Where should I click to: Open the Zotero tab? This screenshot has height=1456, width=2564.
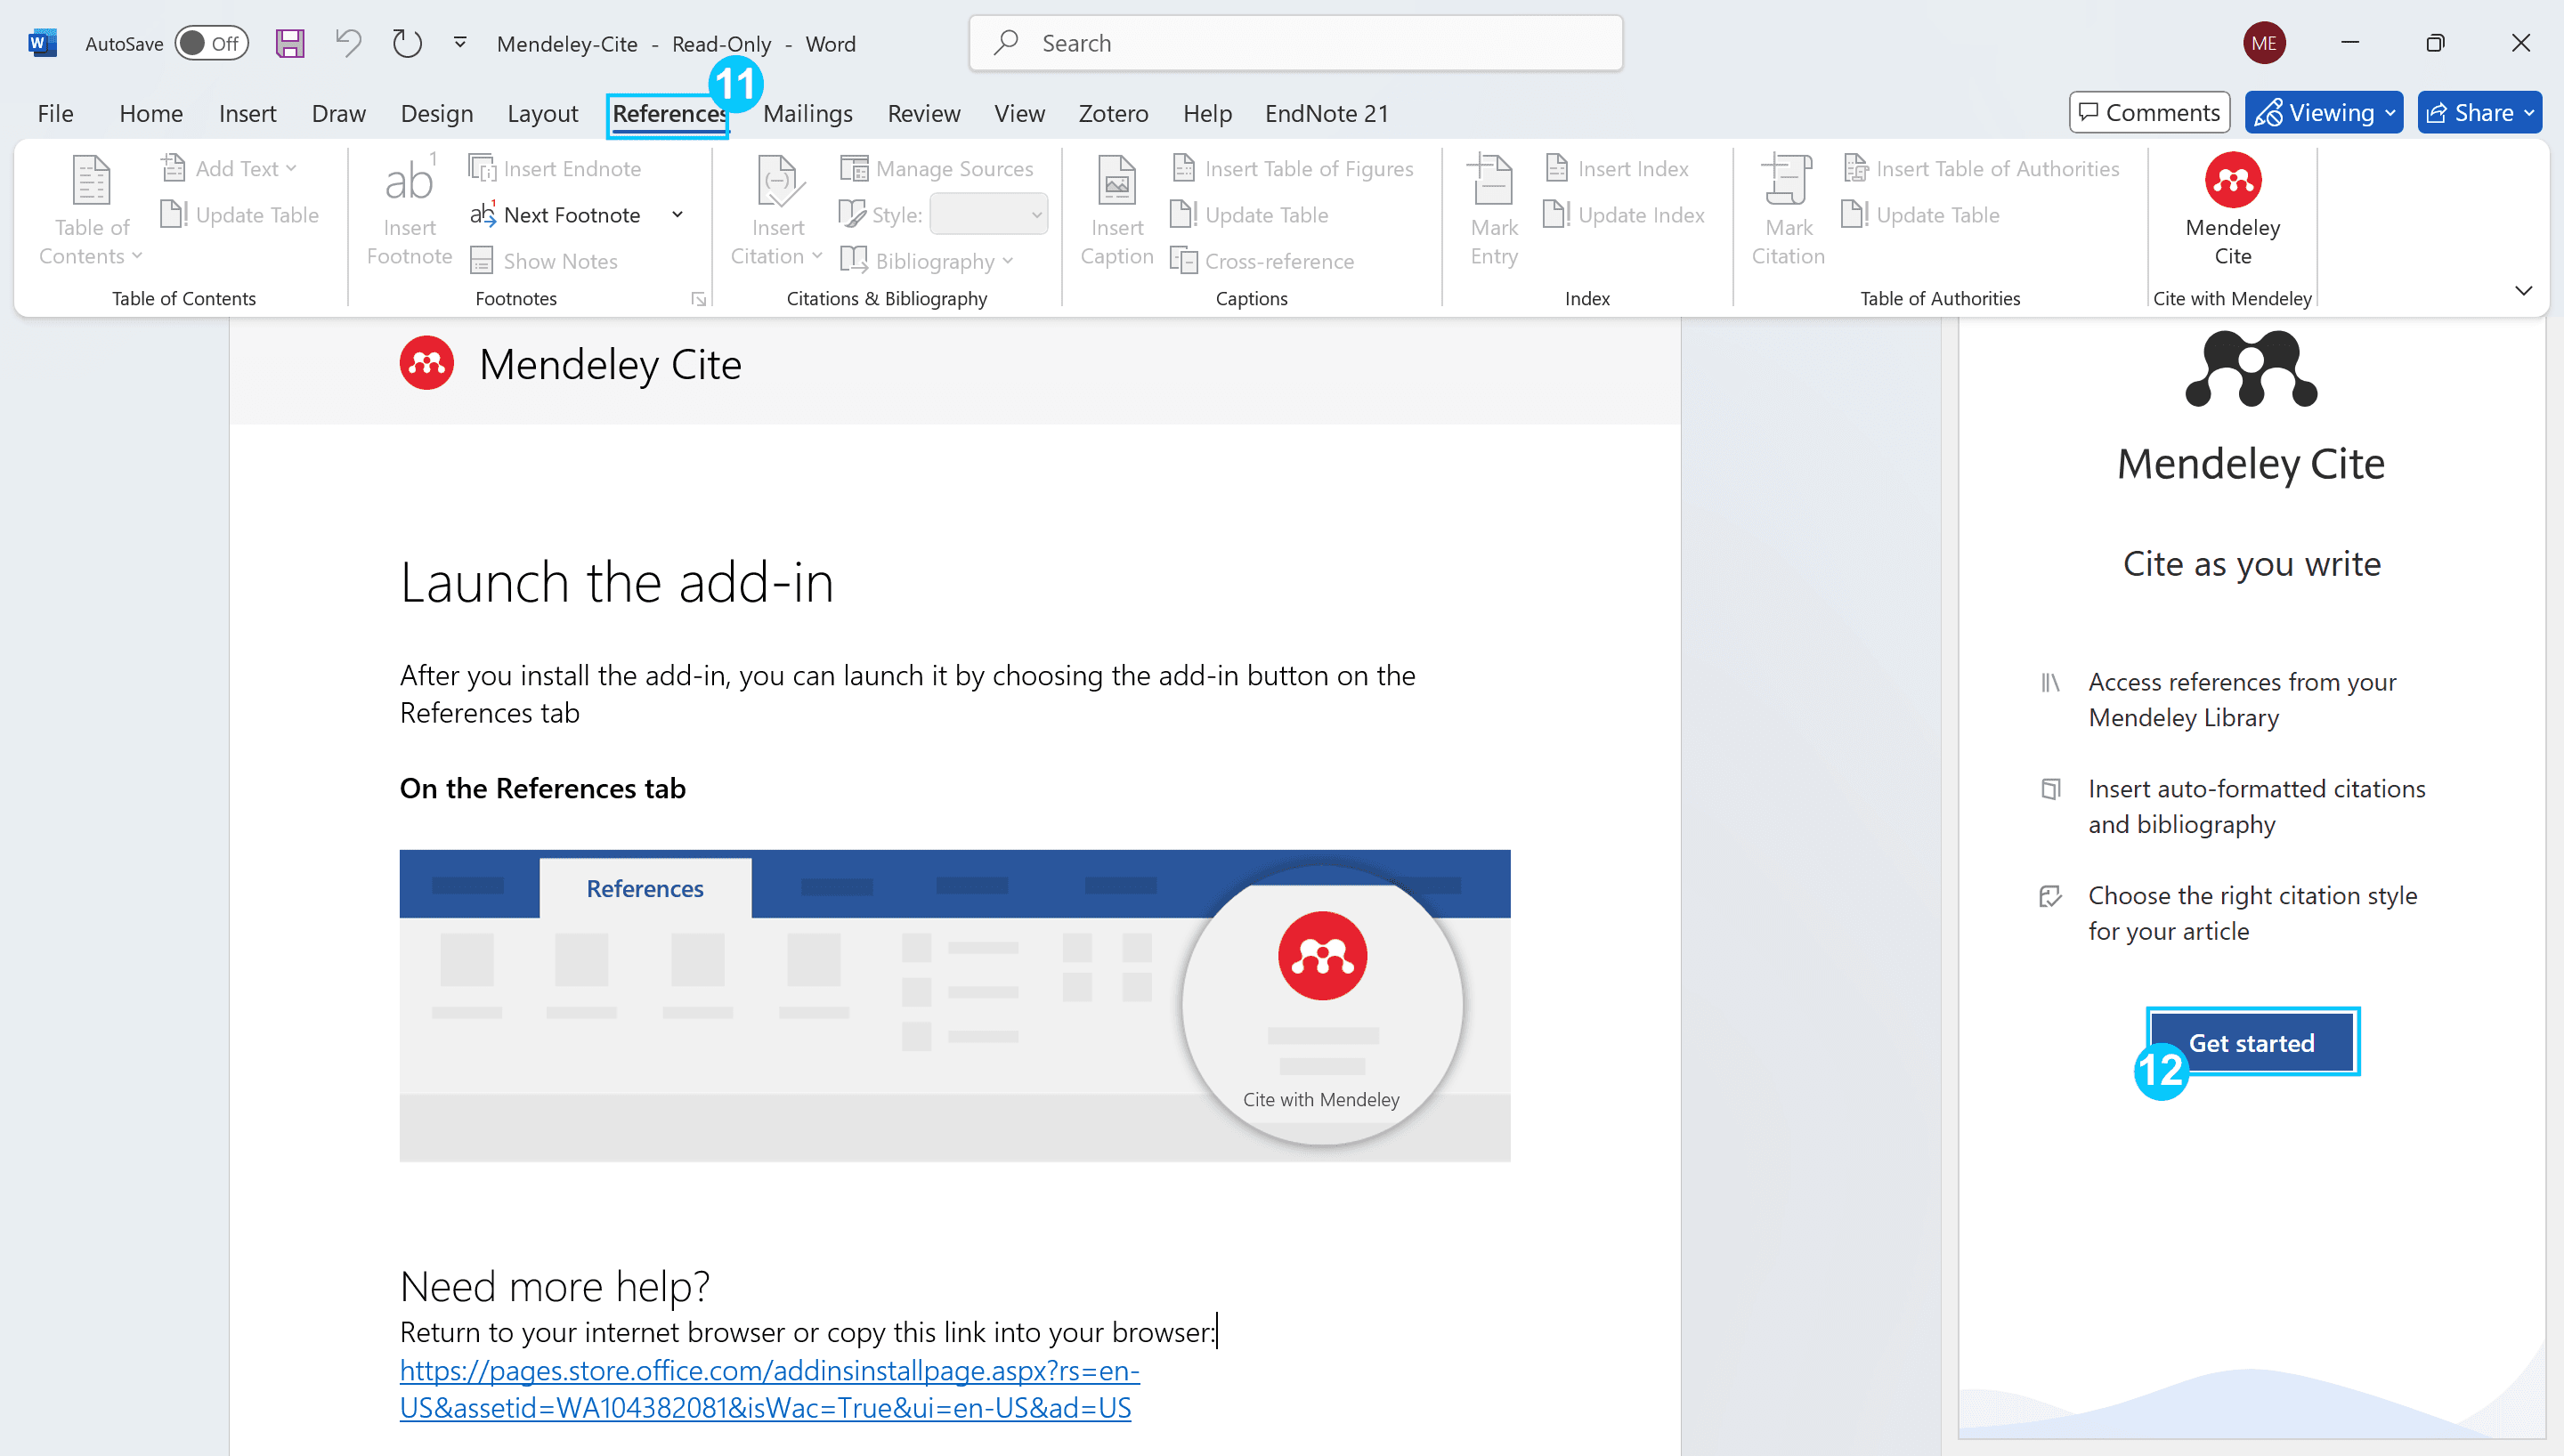click(x=1113, y=113)
